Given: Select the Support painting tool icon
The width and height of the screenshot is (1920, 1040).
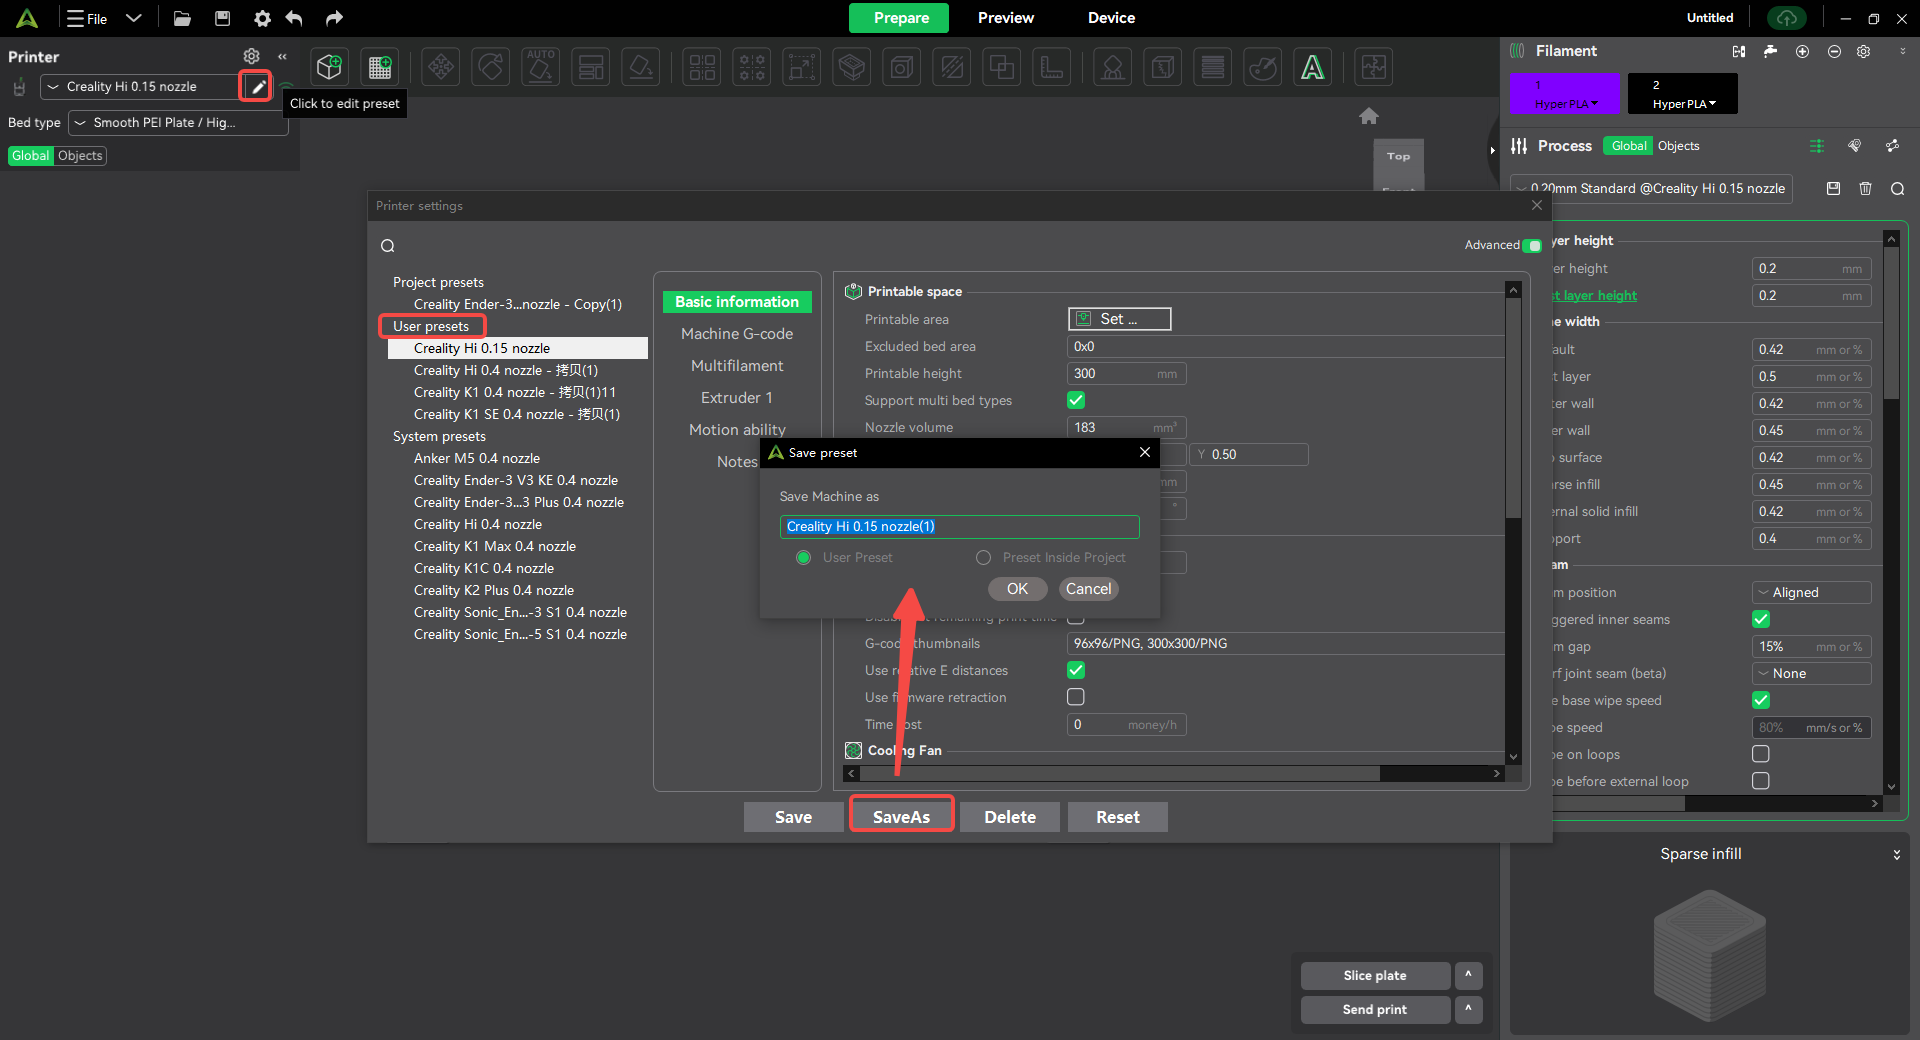Looking at the screenshot, I should pos(1113,67).
